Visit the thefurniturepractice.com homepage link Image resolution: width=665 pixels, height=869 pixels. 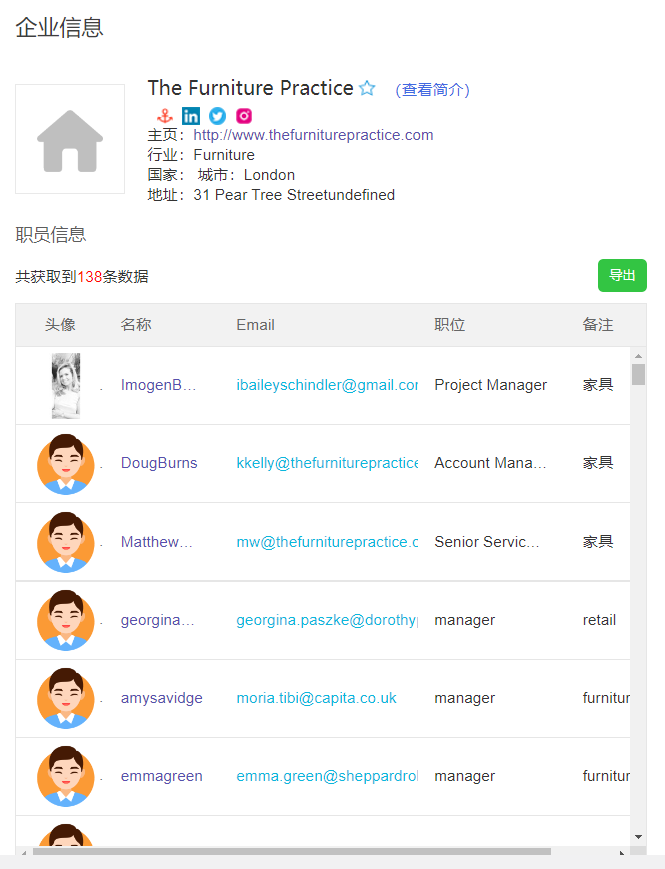[x=313, y=135]
